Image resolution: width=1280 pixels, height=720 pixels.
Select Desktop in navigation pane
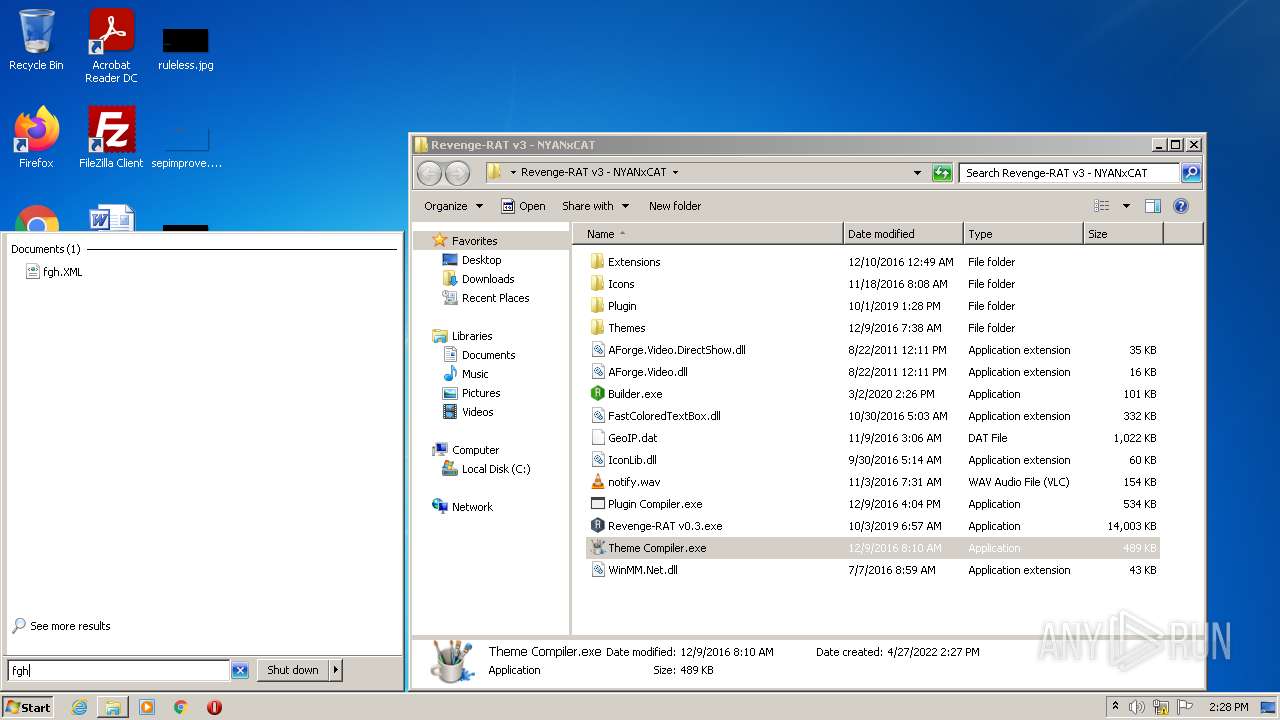pos(471,260)
